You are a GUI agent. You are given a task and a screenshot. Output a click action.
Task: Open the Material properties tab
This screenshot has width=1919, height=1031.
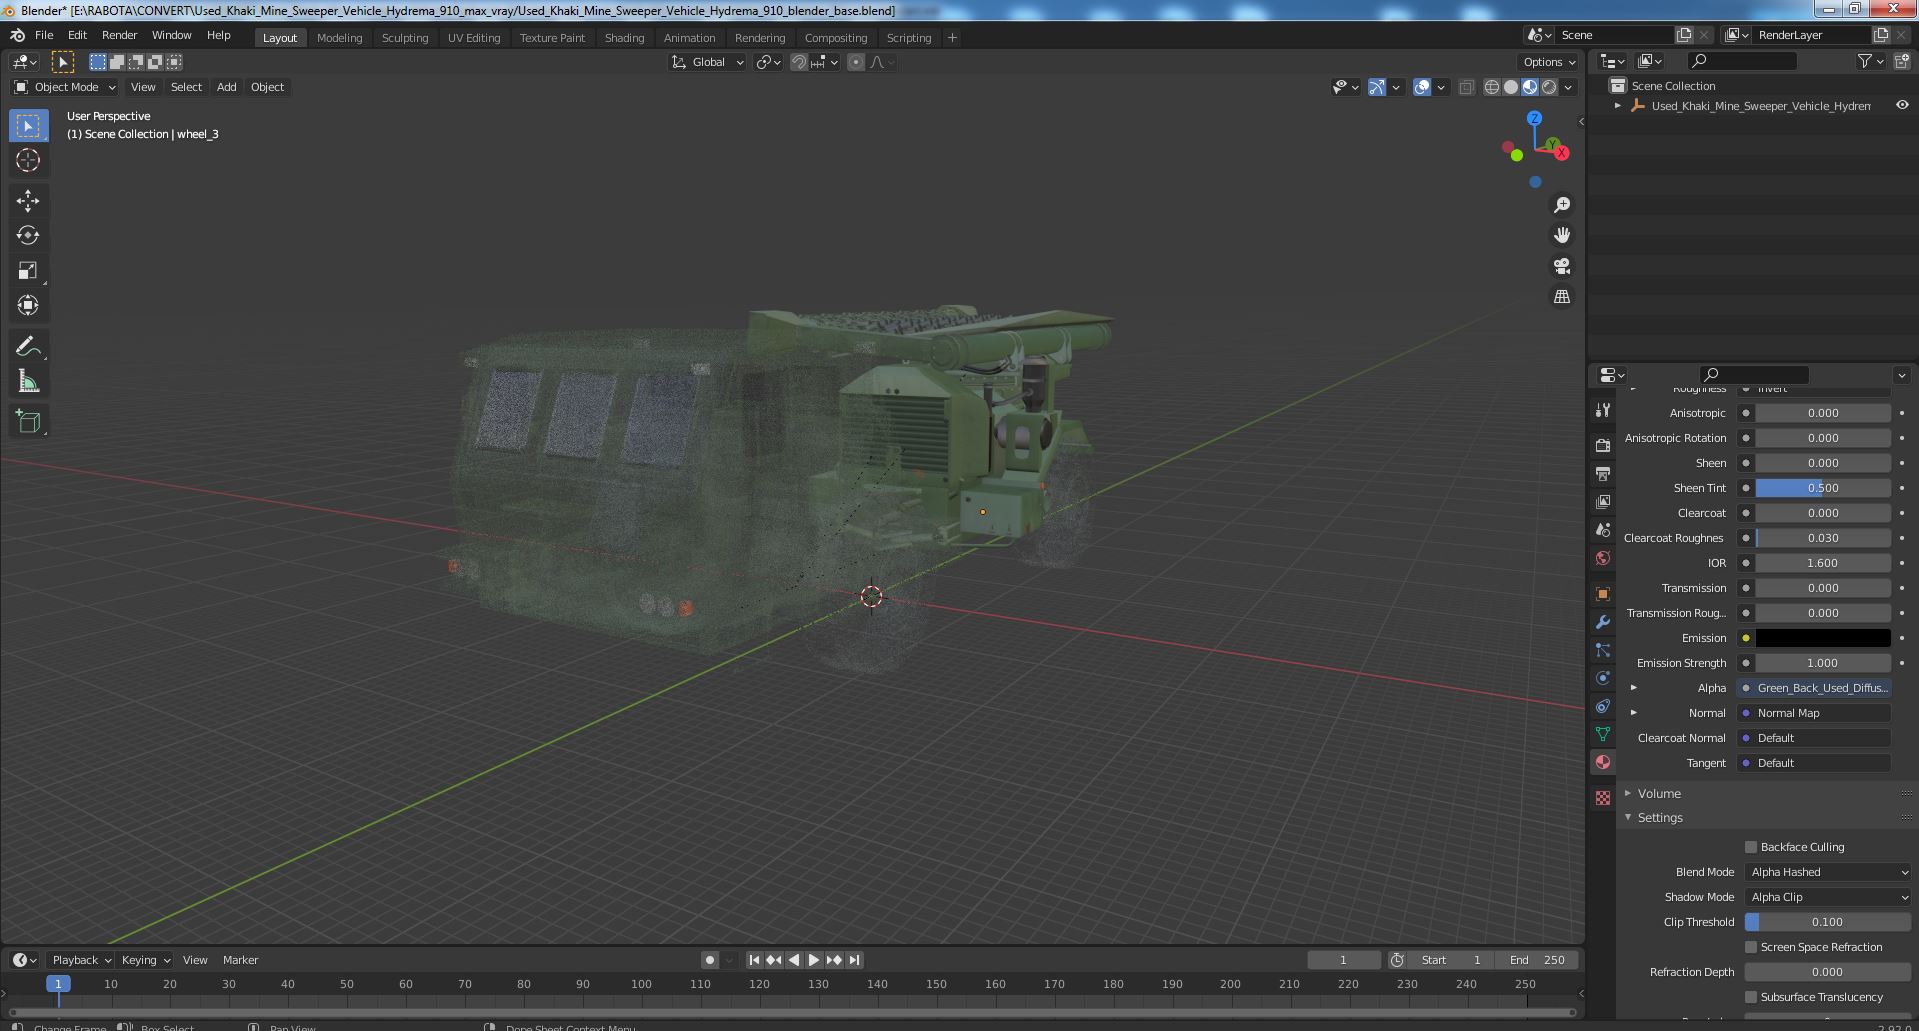(x=1603, y=762)
